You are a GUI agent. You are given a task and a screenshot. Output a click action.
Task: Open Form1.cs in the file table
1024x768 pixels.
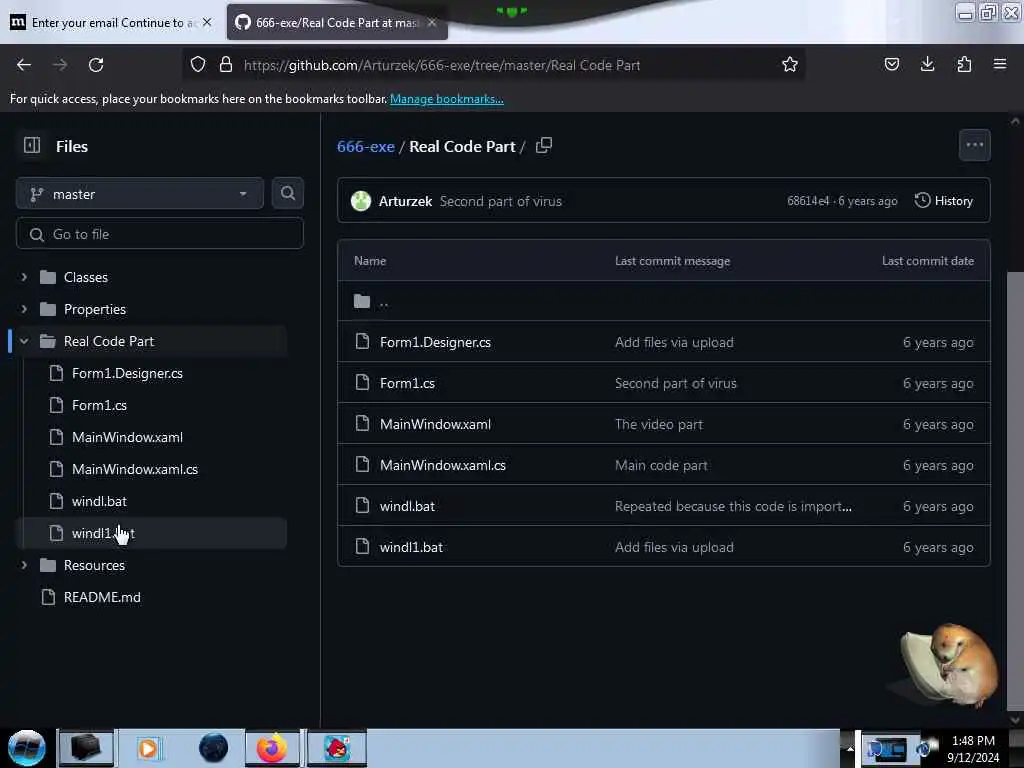click(x=408, y=383)
